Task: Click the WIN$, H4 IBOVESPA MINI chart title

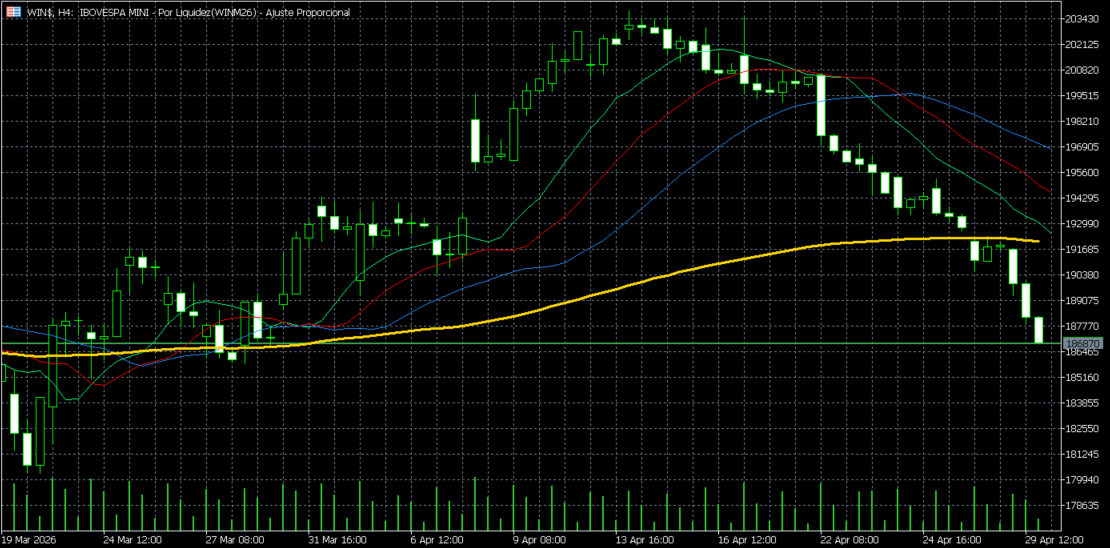Action: (x=188, y=12)
